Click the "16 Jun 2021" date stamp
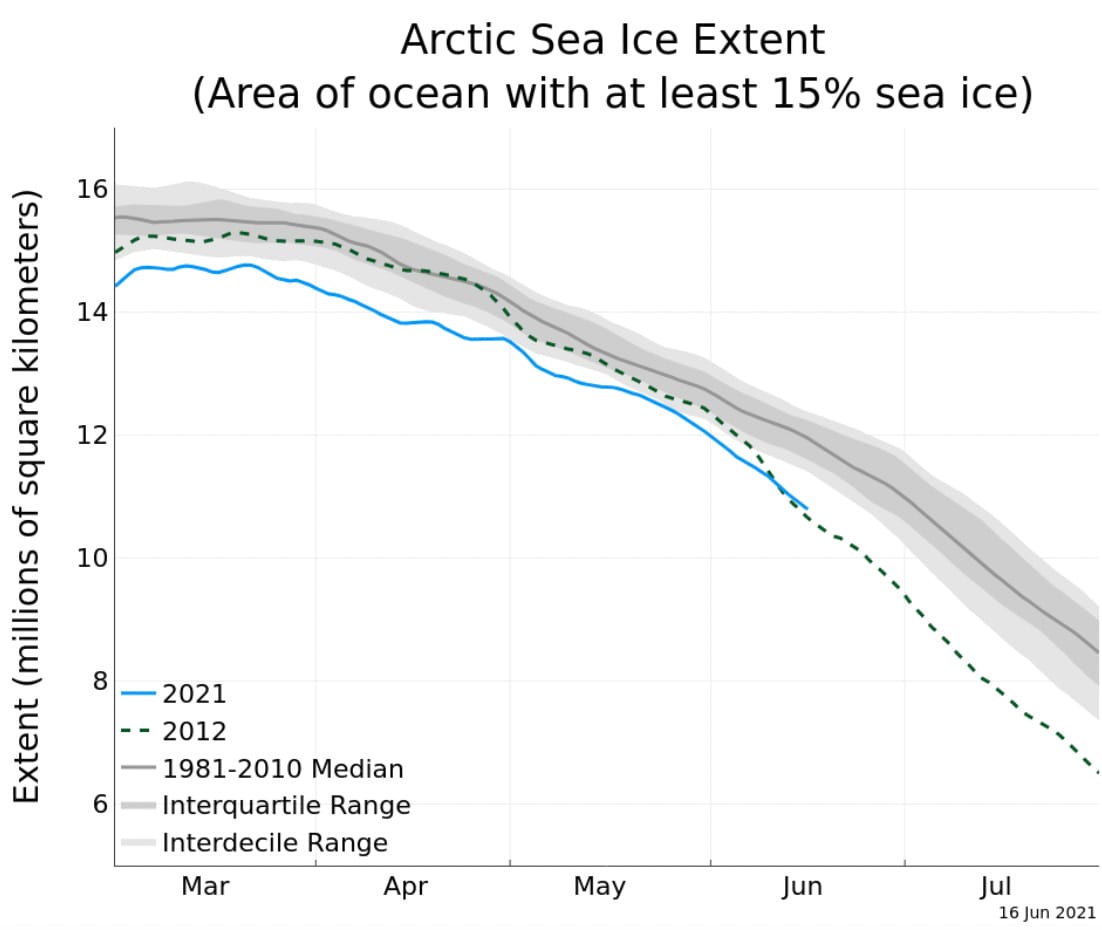Image resolution: width=1102 pixels, height=930 pixels. (x=1047, y=913)
